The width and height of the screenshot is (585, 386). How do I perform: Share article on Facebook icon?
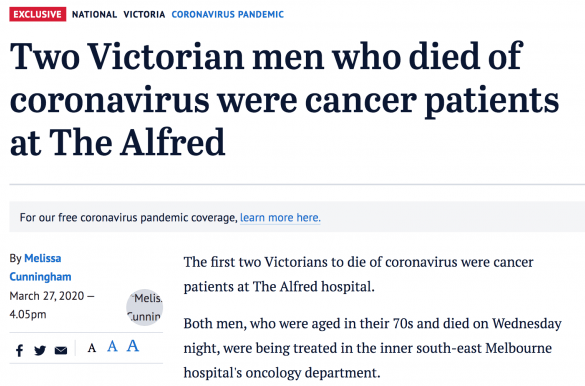tap(19, 351)
